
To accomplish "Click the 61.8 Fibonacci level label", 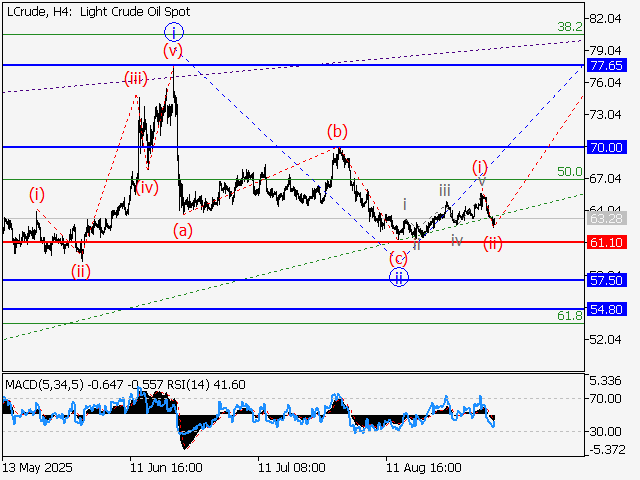I will click(x=569, y=316).
